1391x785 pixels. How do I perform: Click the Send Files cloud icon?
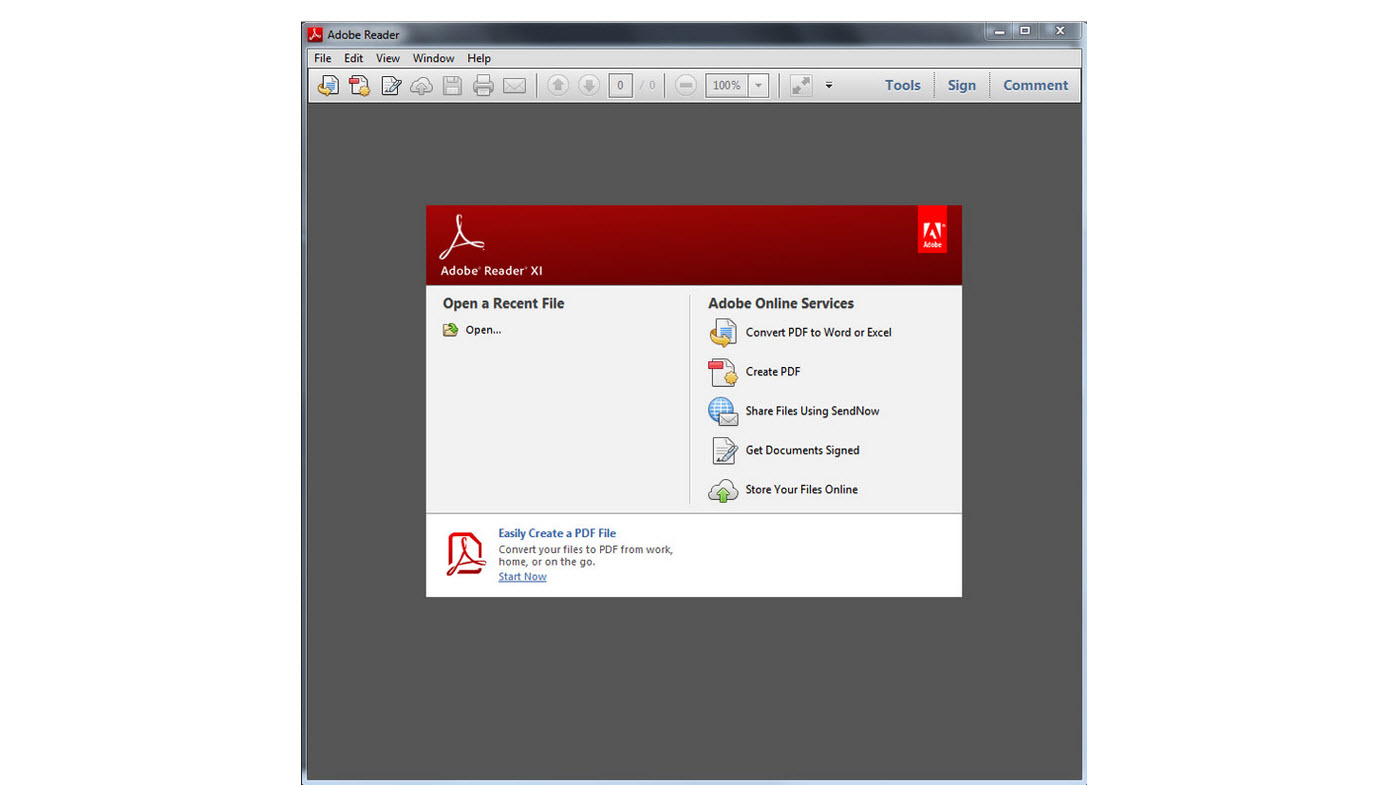pos(421,85)
